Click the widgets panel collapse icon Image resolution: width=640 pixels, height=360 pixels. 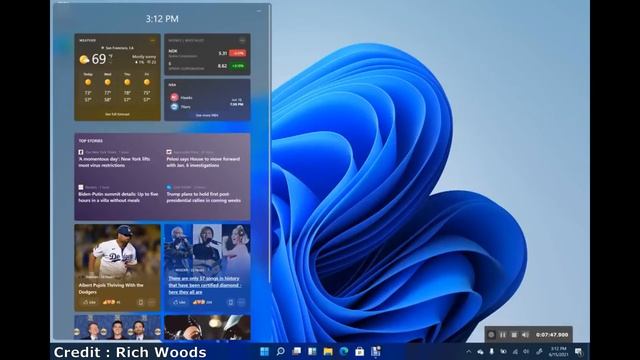(259, 11)
